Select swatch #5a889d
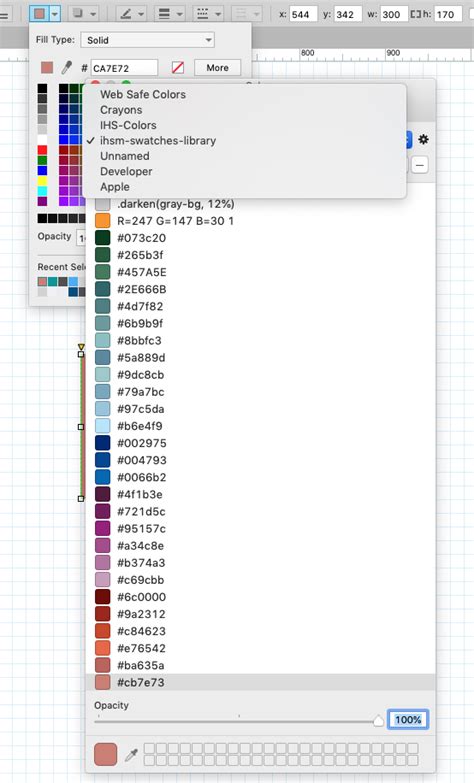Image resolution: width=474 pixels, height=783 pixels. (x=260, y=358)
